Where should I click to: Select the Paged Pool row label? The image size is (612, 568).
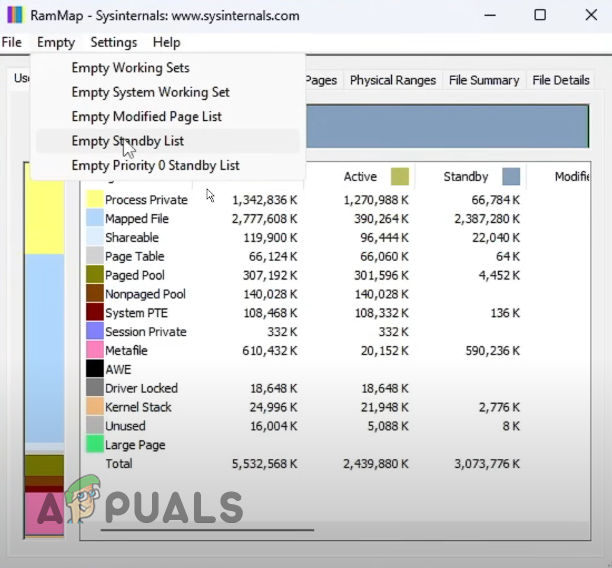(135, 275)
